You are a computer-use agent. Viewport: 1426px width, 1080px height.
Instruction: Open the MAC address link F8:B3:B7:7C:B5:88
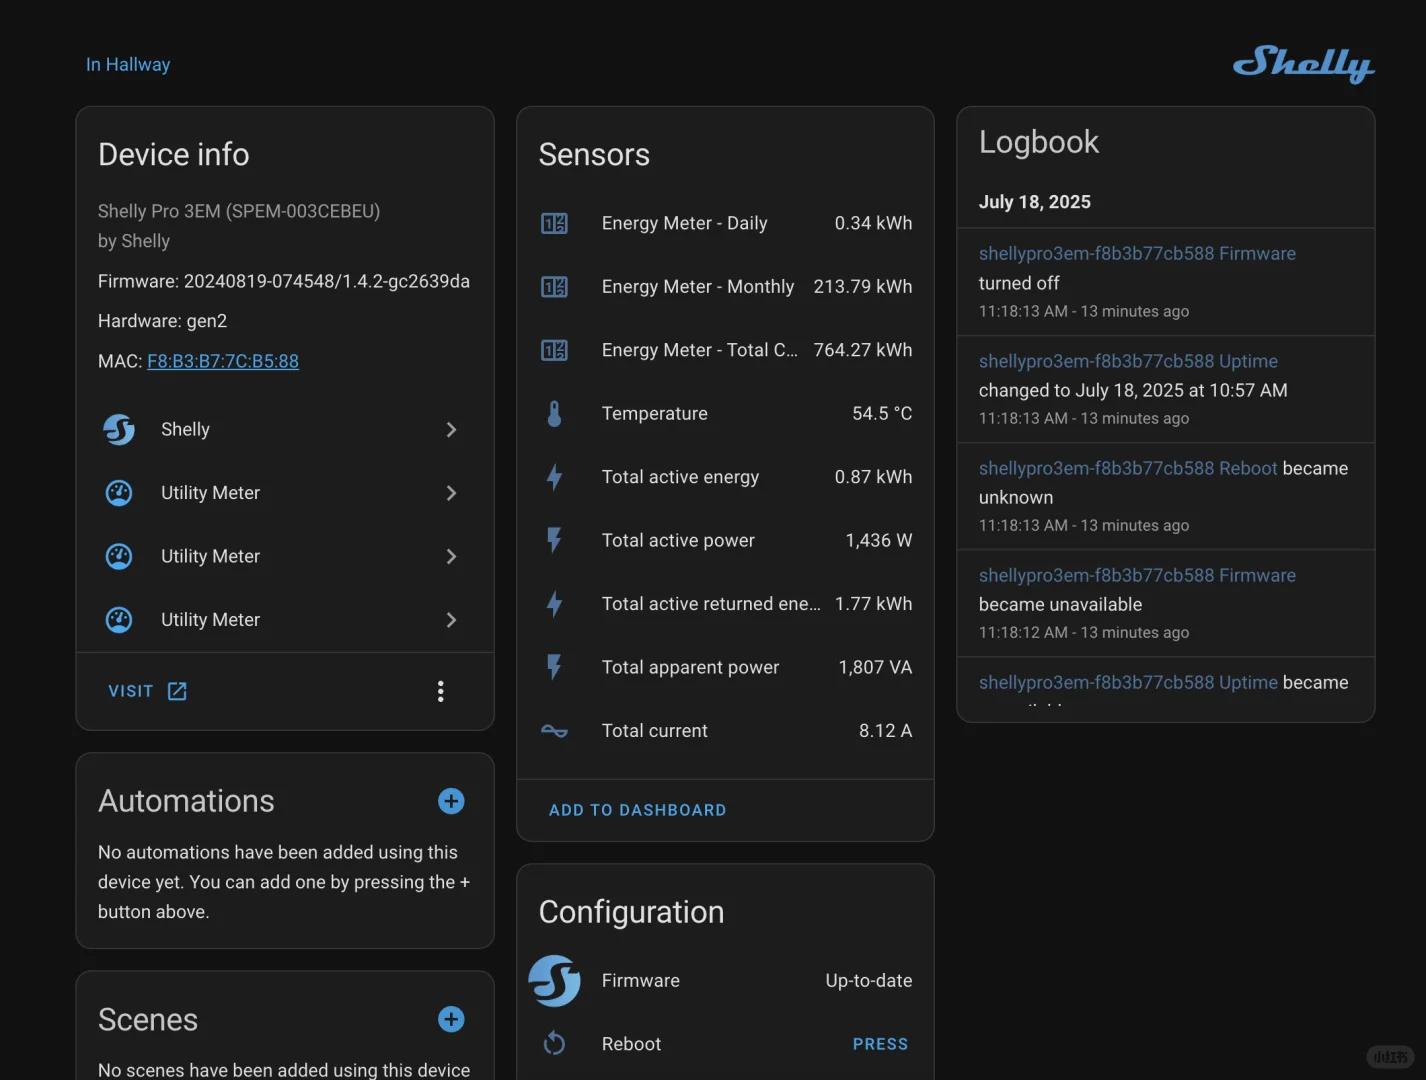pyautogui.click(x=223, y=361)
